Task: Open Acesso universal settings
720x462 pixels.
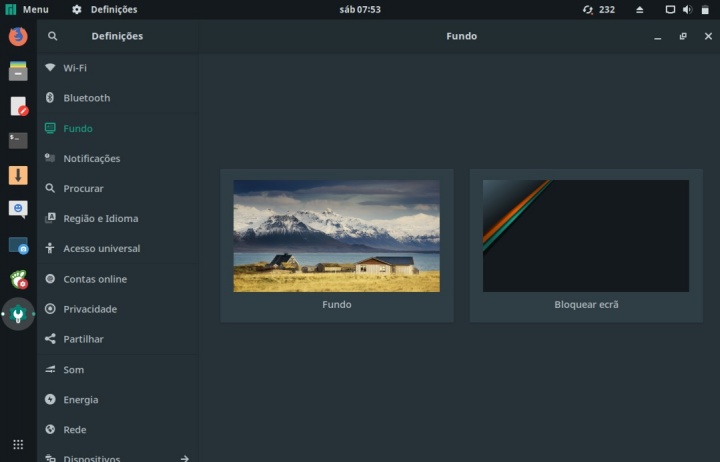Action: click(x=101, y=248)
